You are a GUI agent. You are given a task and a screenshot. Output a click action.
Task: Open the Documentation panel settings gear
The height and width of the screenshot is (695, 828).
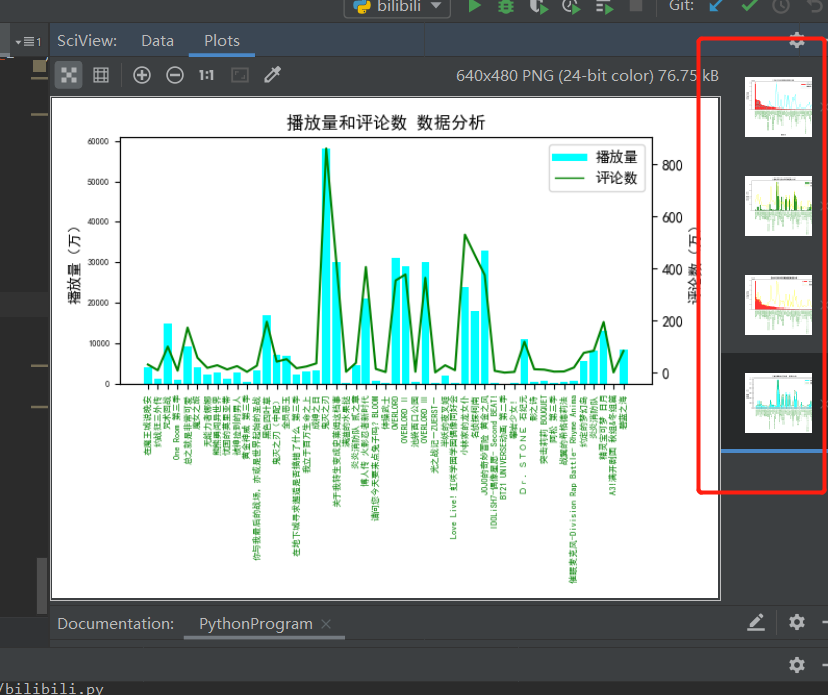[x=796, y=622]
